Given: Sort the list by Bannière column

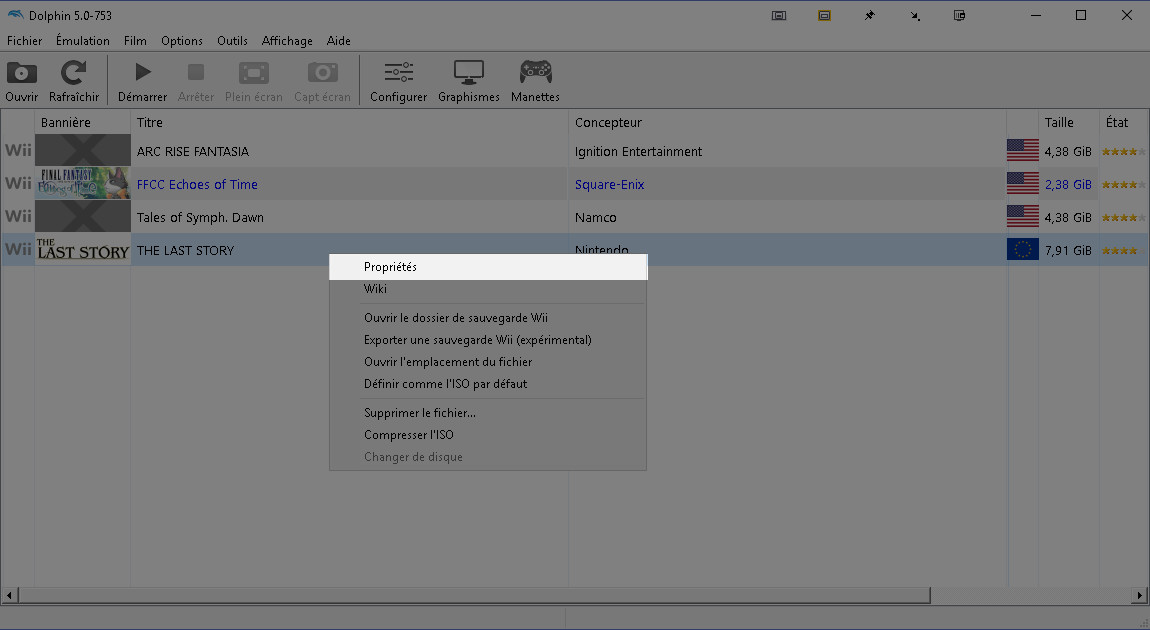Looking at the screenshot, I should click(x=82, y=122).
